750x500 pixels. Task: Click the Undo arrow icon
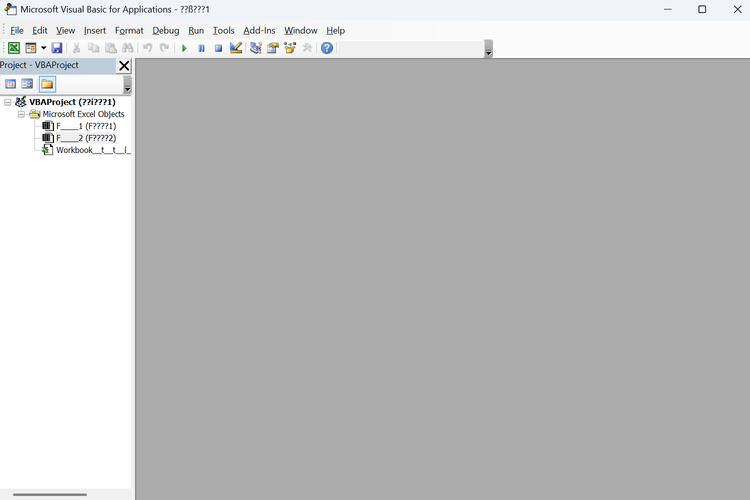(148, 48)
